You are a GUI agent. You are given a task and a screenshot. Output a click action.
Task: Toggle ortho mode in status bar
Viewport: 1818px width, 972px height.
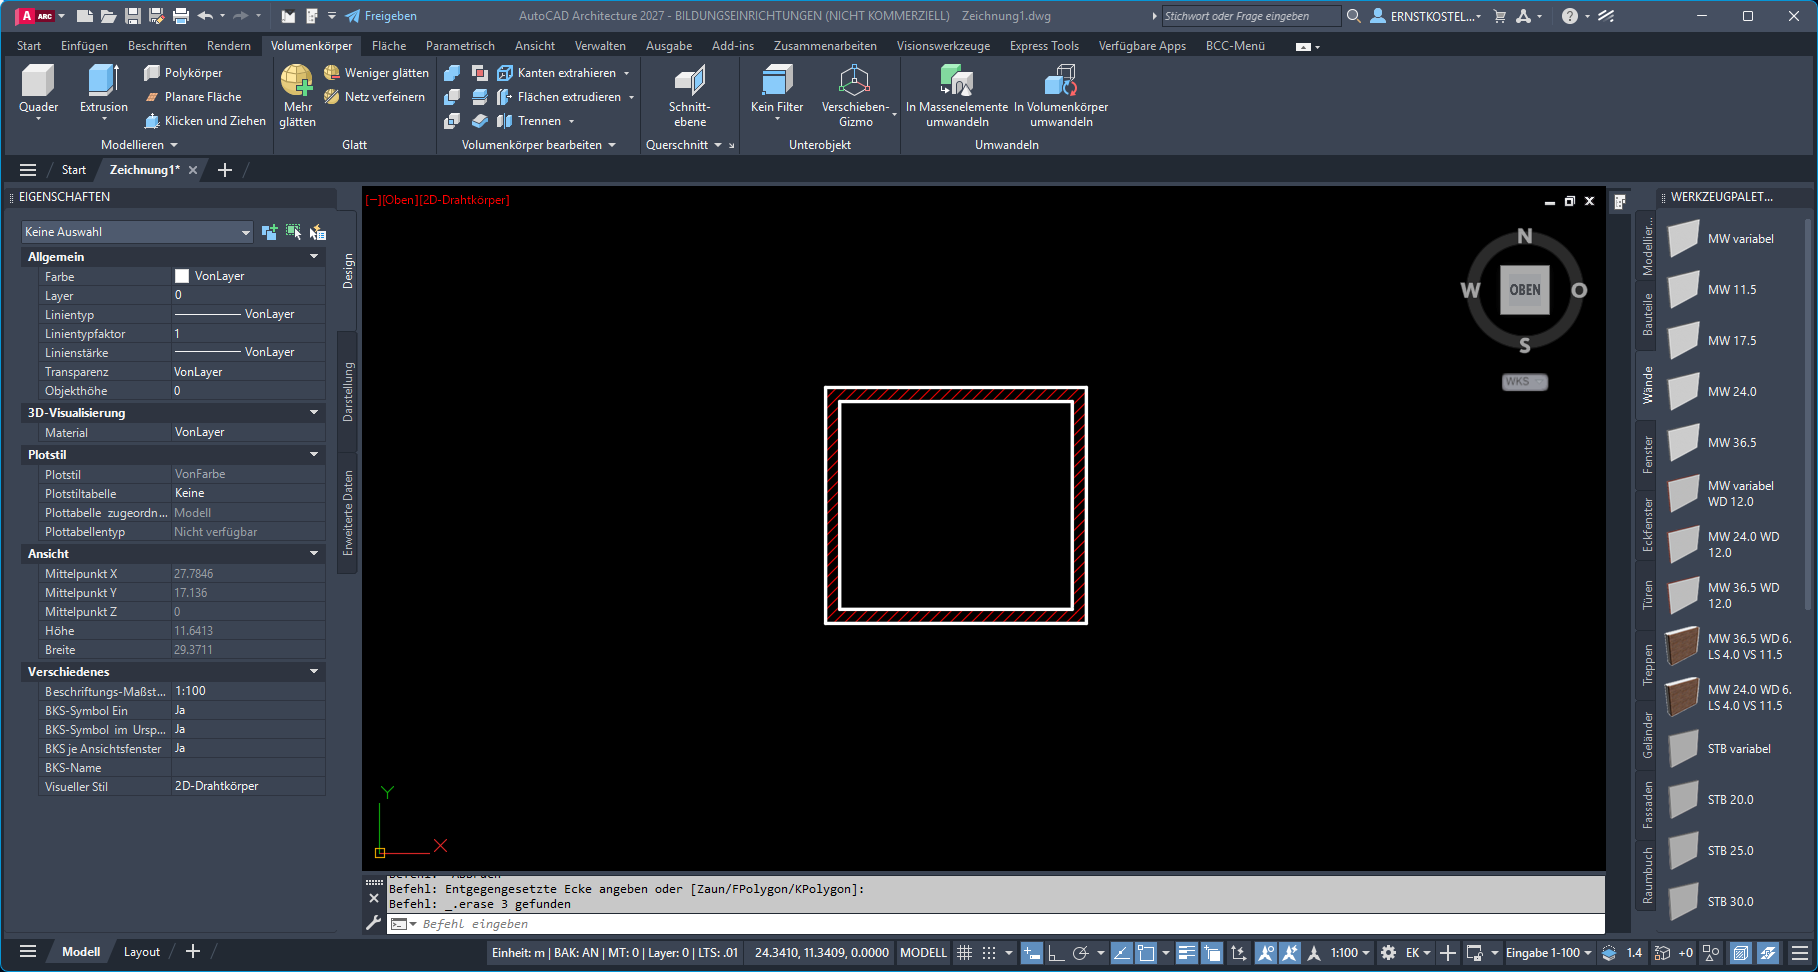(x=1056, y=953)
